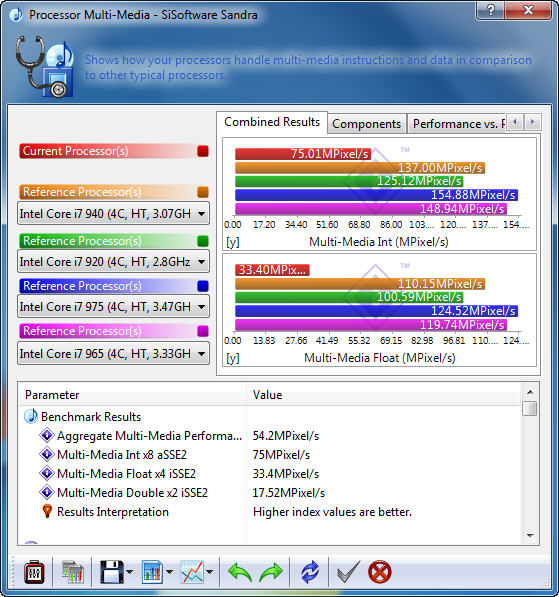The height and width of the screenshot is (597, 559).
Task: Open the line graph view icon
Action: (x=192, y=571)
